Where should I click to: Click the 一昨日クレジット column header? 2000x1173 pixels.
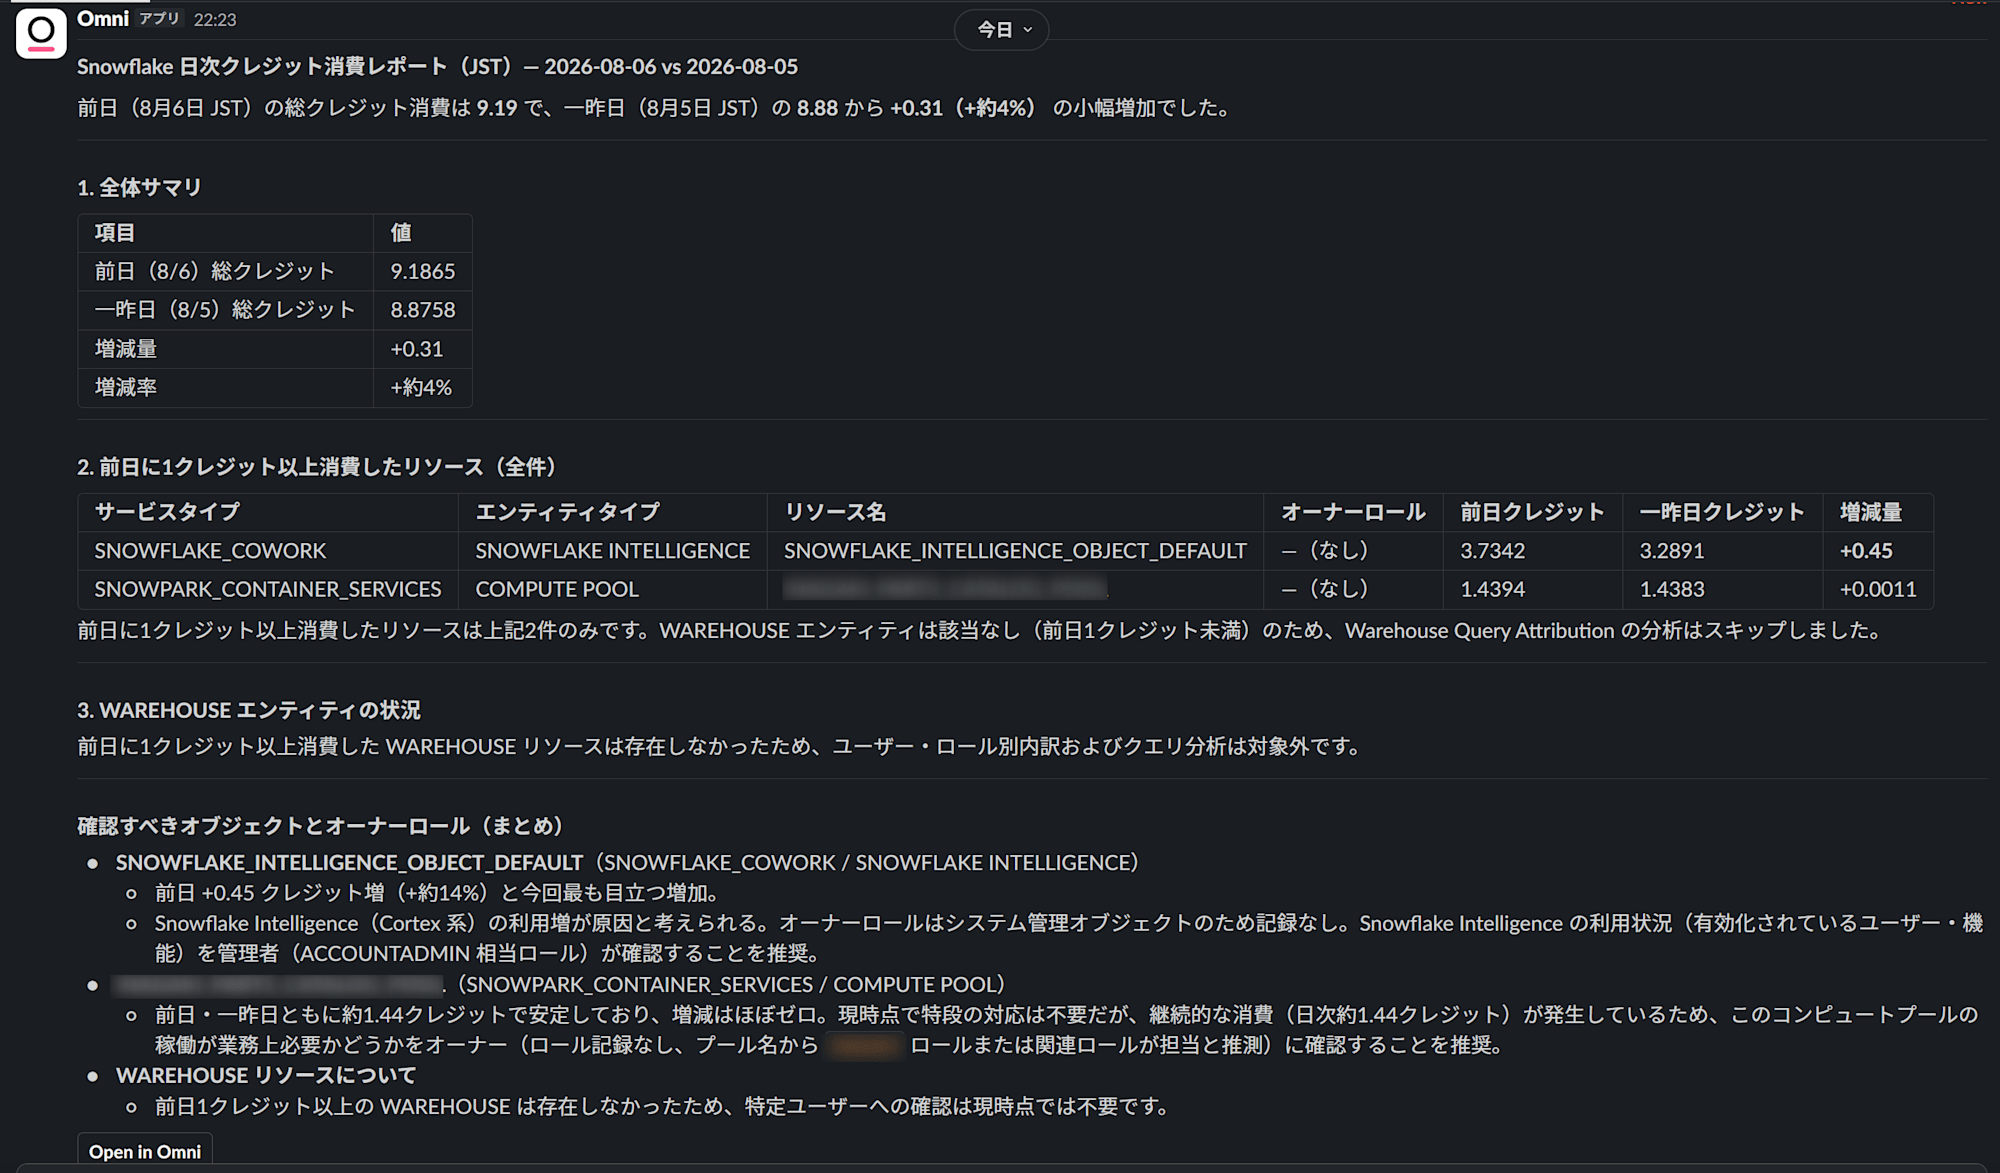pos(1722,512)
